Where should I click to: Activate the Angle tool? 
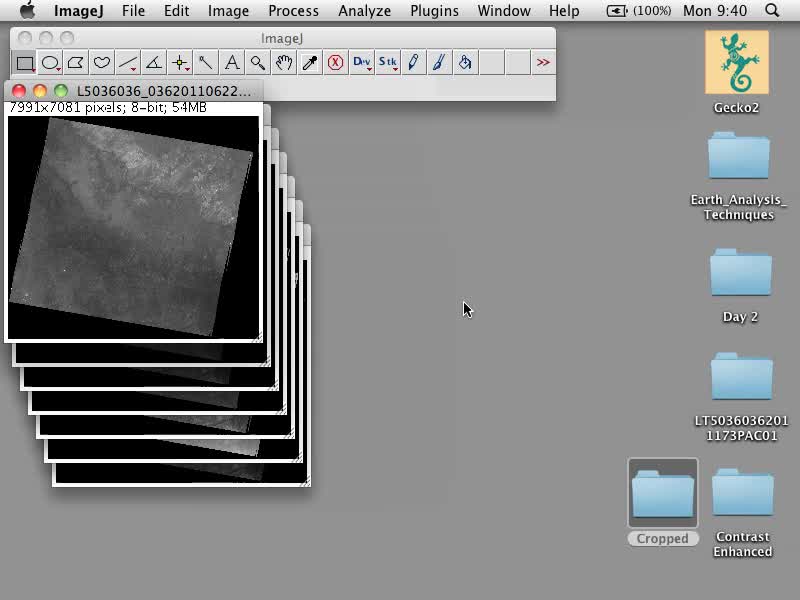pyautogui.click(x=154, y=63)
